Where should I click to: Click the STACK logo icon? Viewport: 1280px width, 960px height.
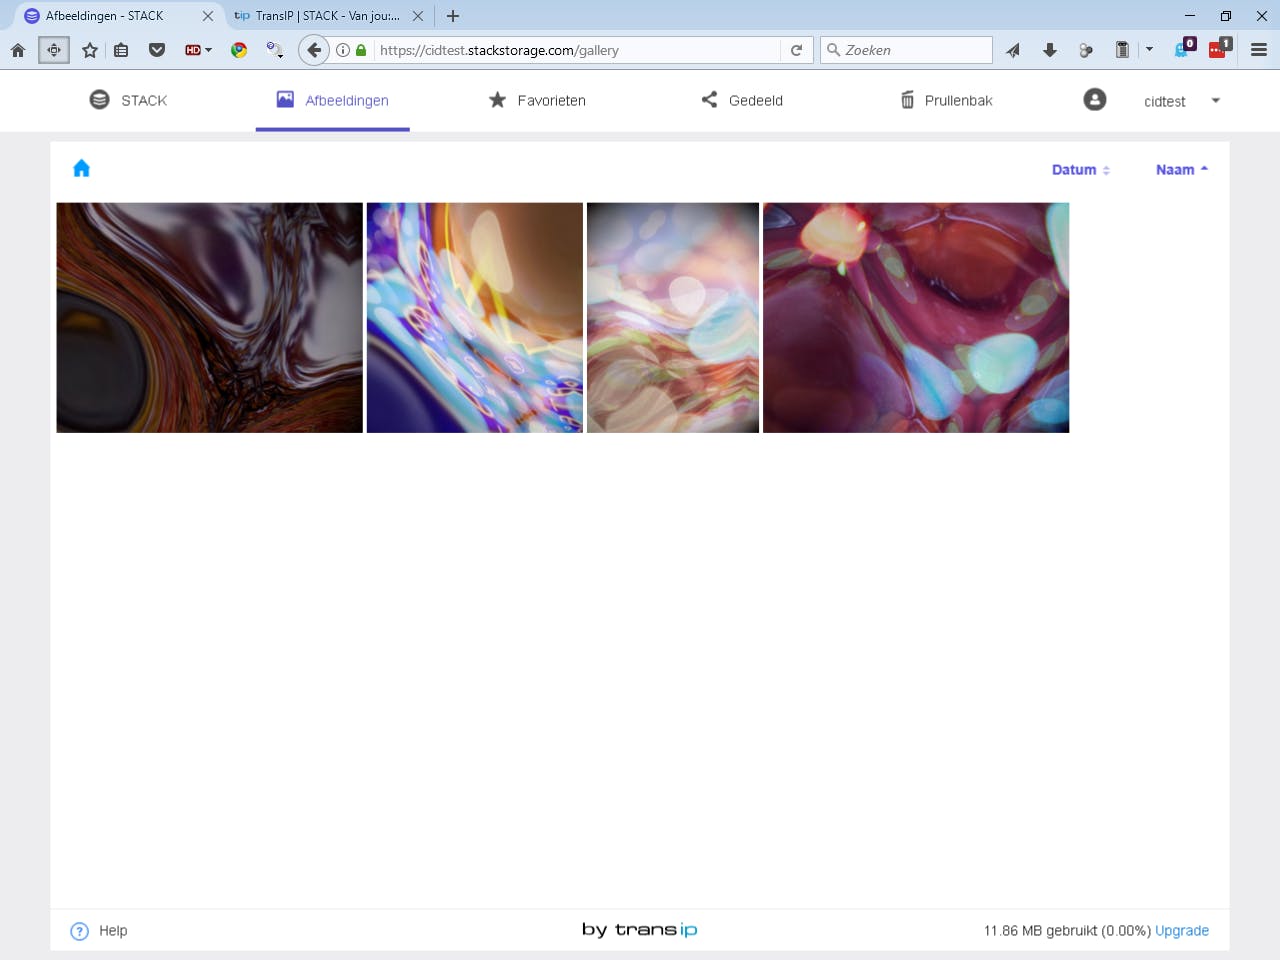99,99
